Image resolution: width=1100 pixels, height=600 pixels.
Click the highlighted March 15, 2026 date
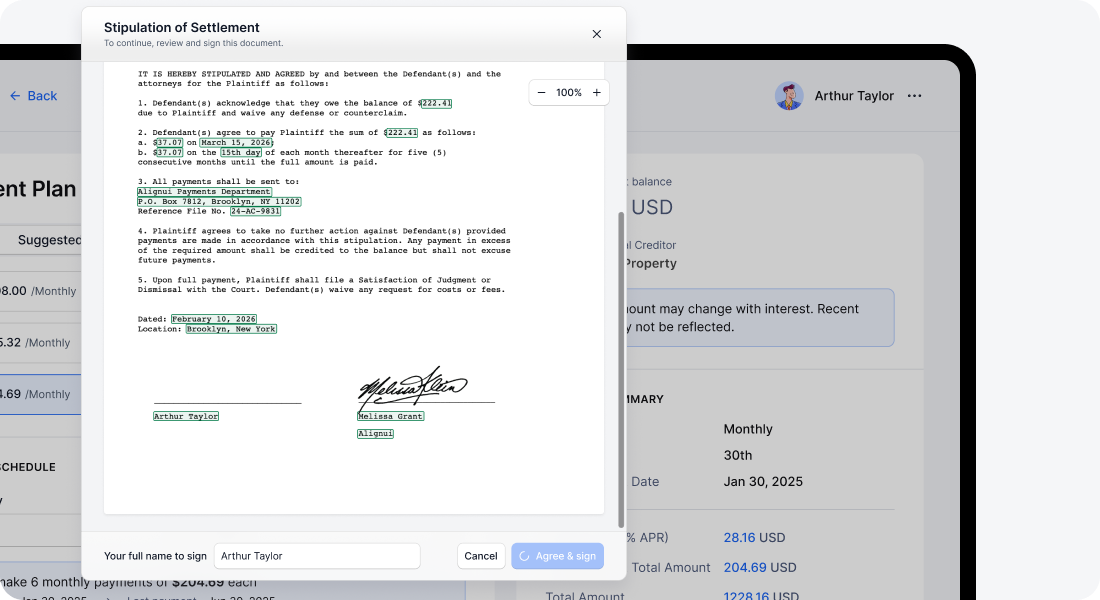(x=236, y=142)
